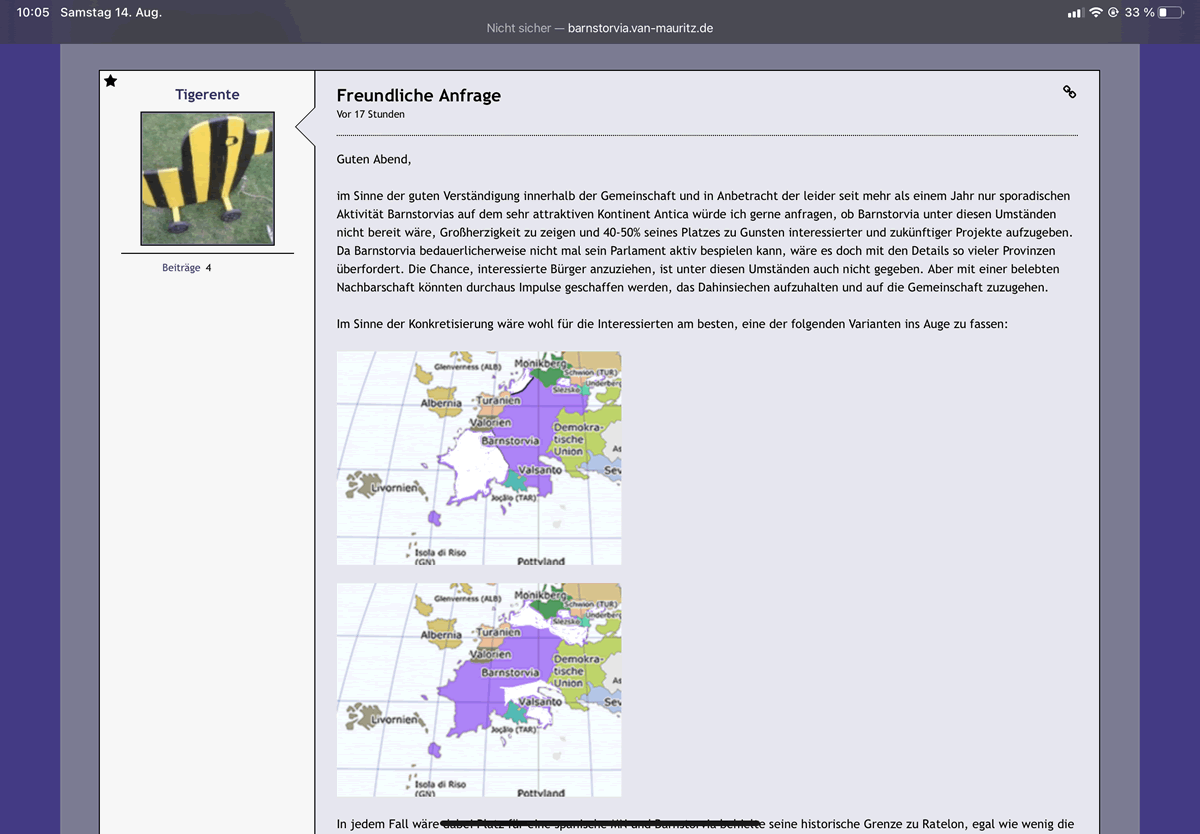Open the first map variant image
This screenshot has width=1200, height=834.
click(x=478, y=458)
